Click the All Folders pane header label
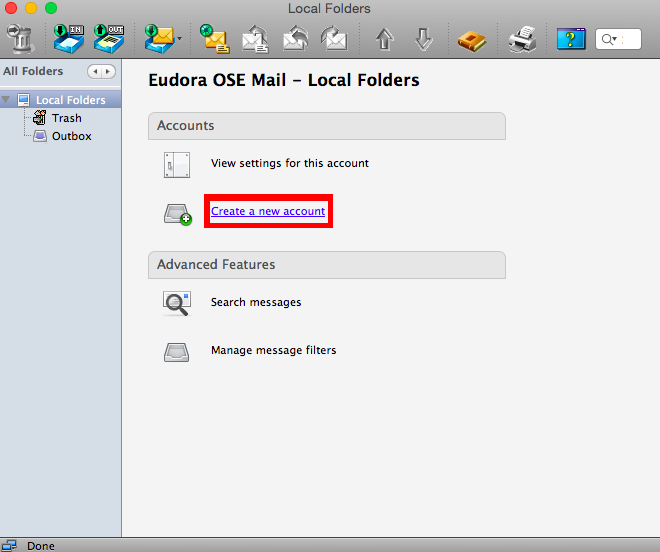Viewport: 660px width, 552px height. tap(33, 71)
